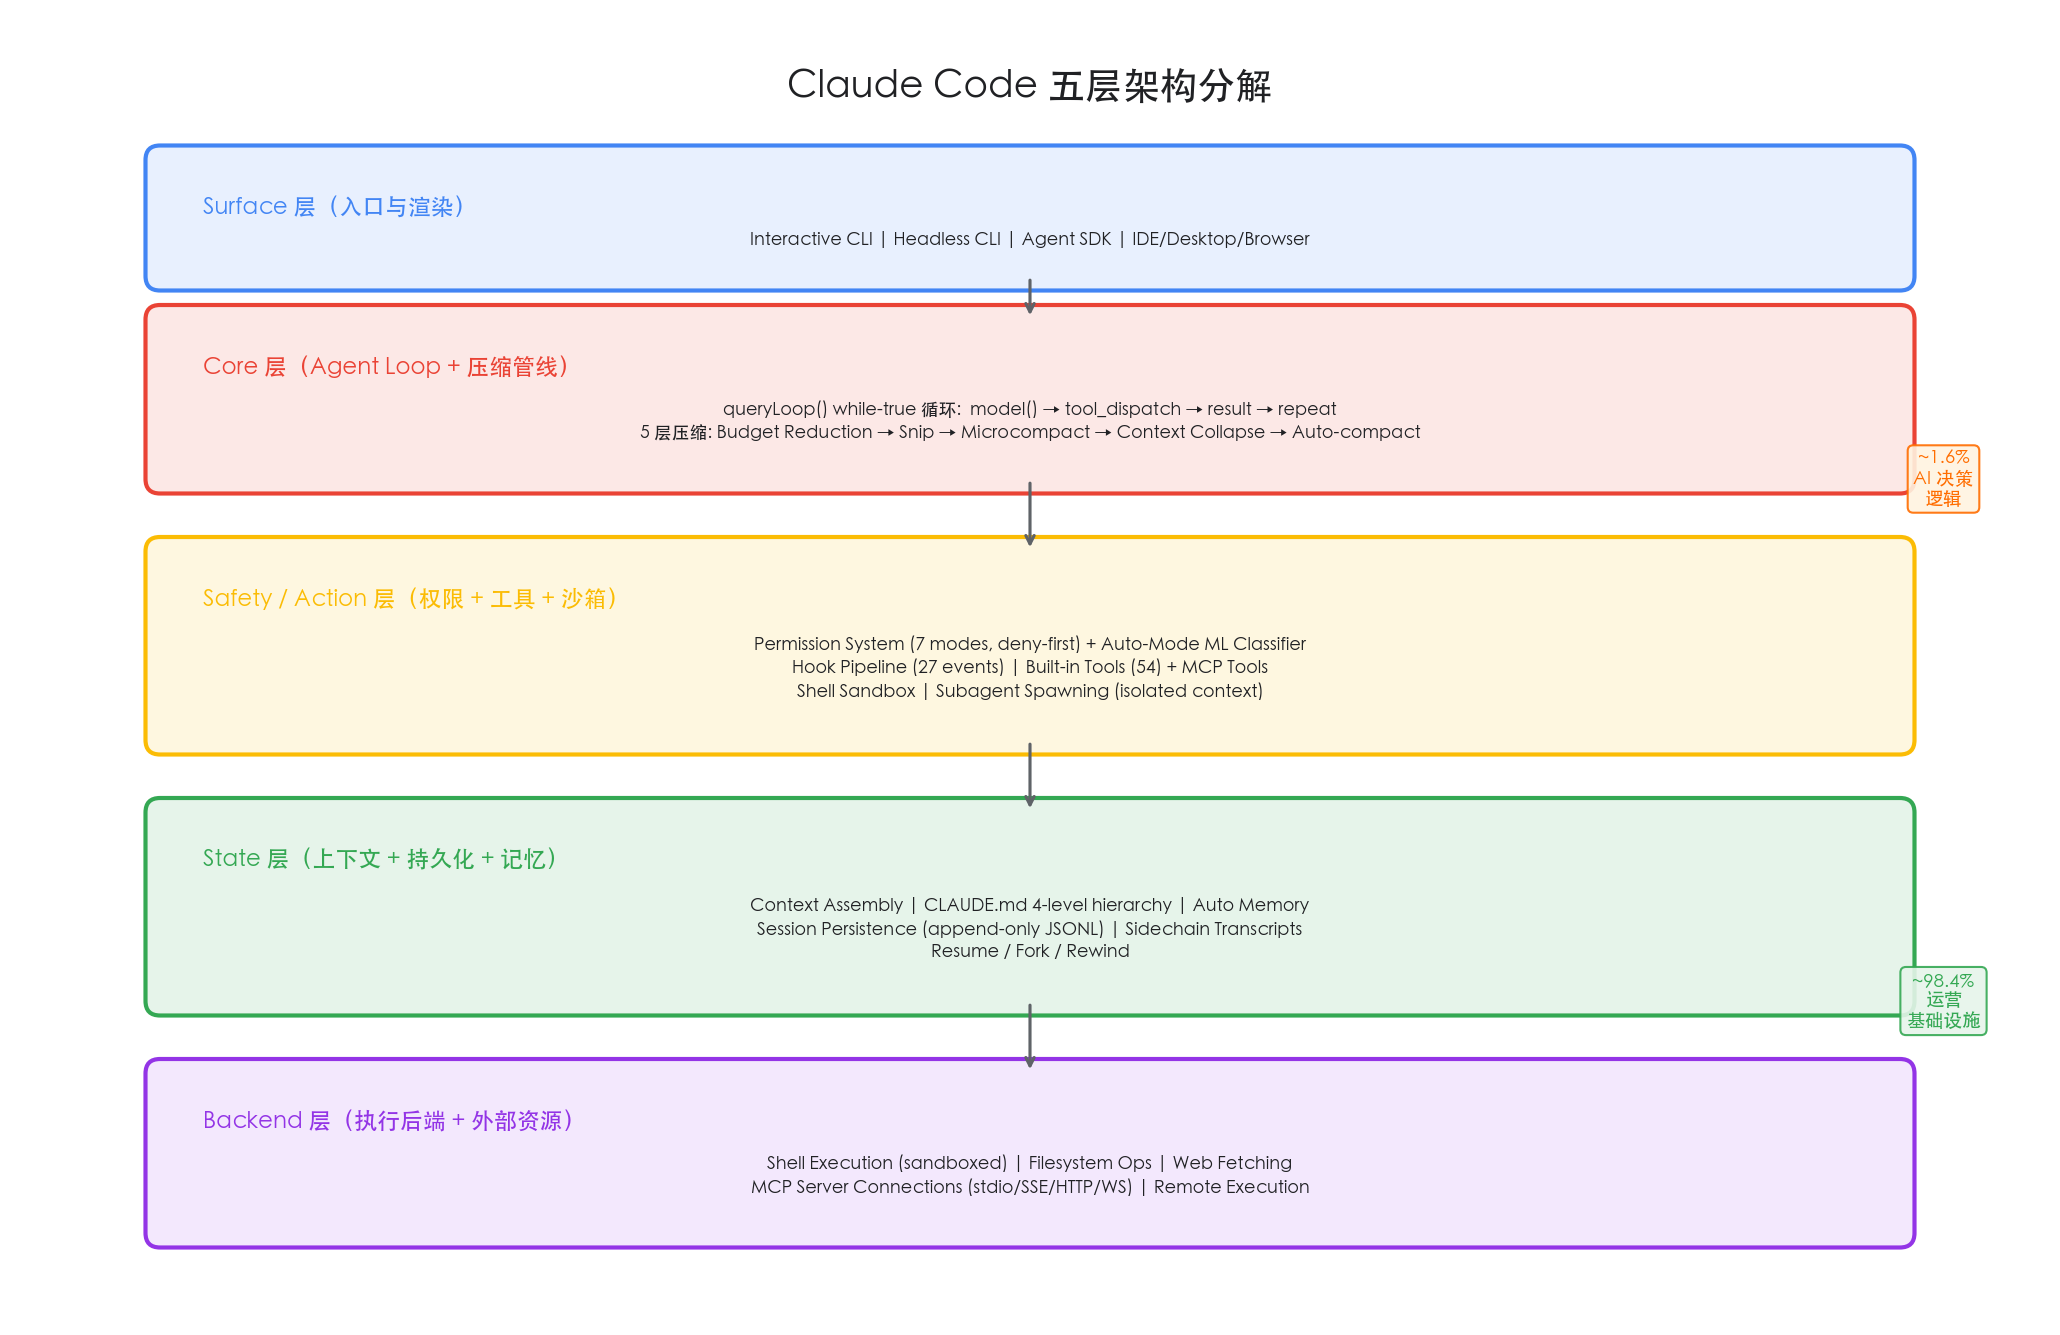Select the "Core 层（Agent Loop + 压缩管线）" heading
2060x1335 pixels.
tap(387, 367)
